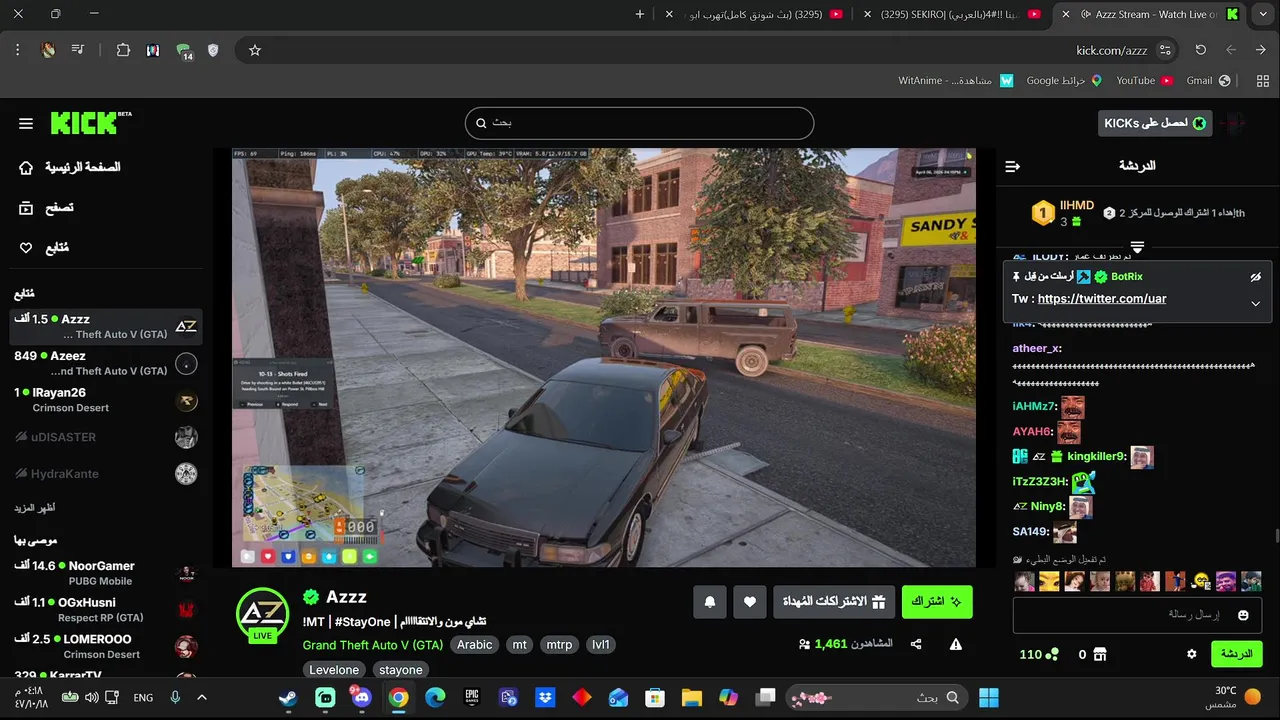Open the Google Maps bookmark

[x=1064, y=81]
